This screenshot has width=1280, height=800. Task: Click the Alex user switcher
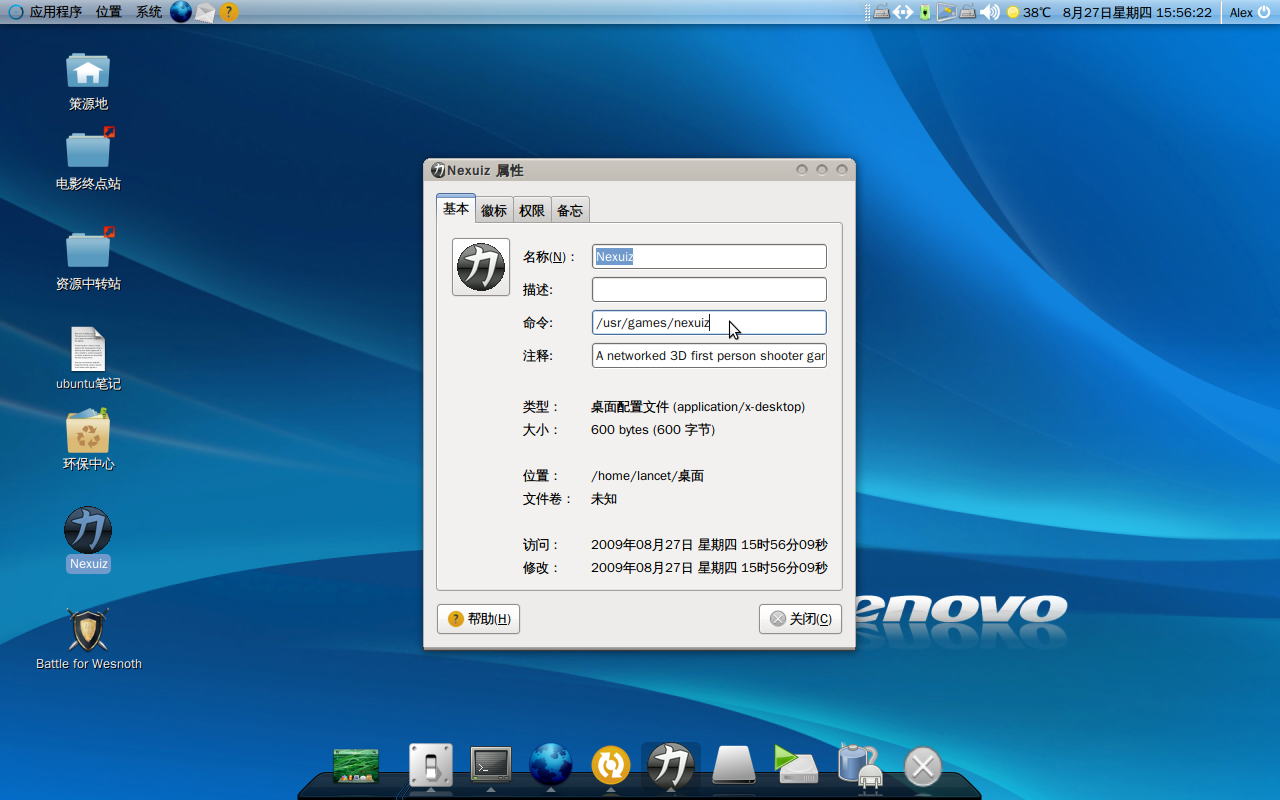(x=1241, y=12)
